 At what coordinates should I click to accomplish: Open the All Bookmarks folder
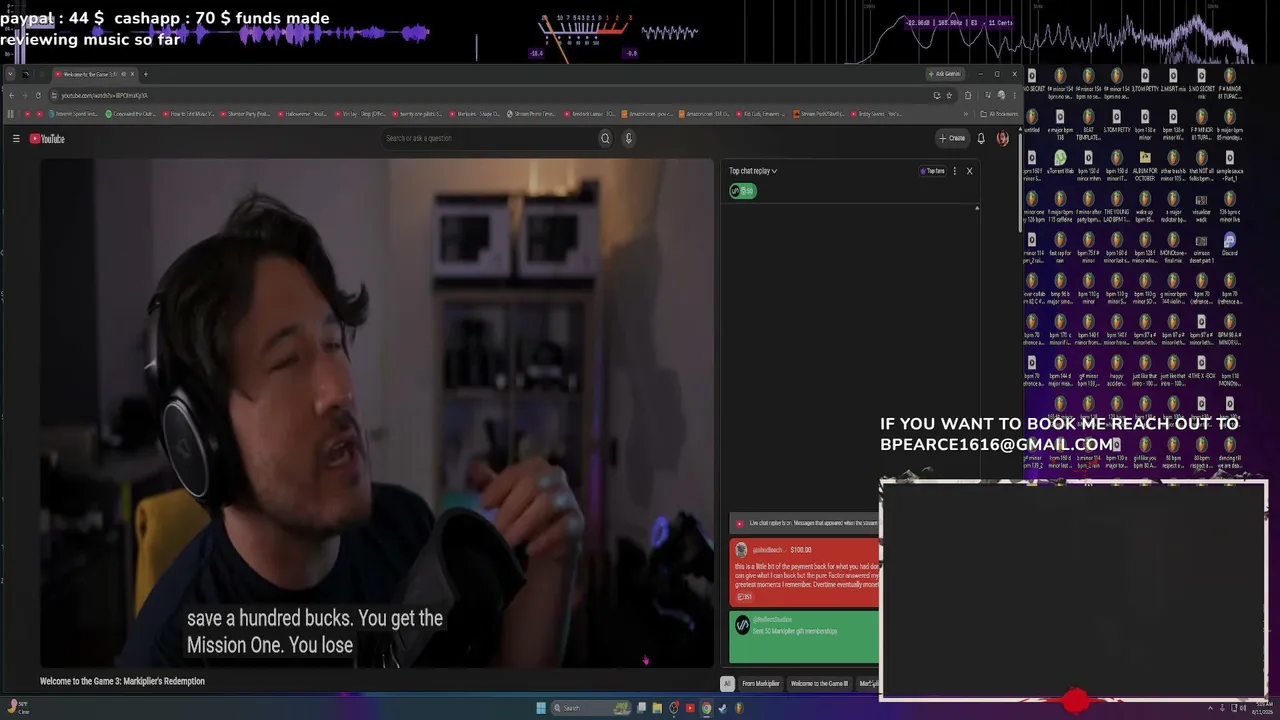(x=1000, y=114)
